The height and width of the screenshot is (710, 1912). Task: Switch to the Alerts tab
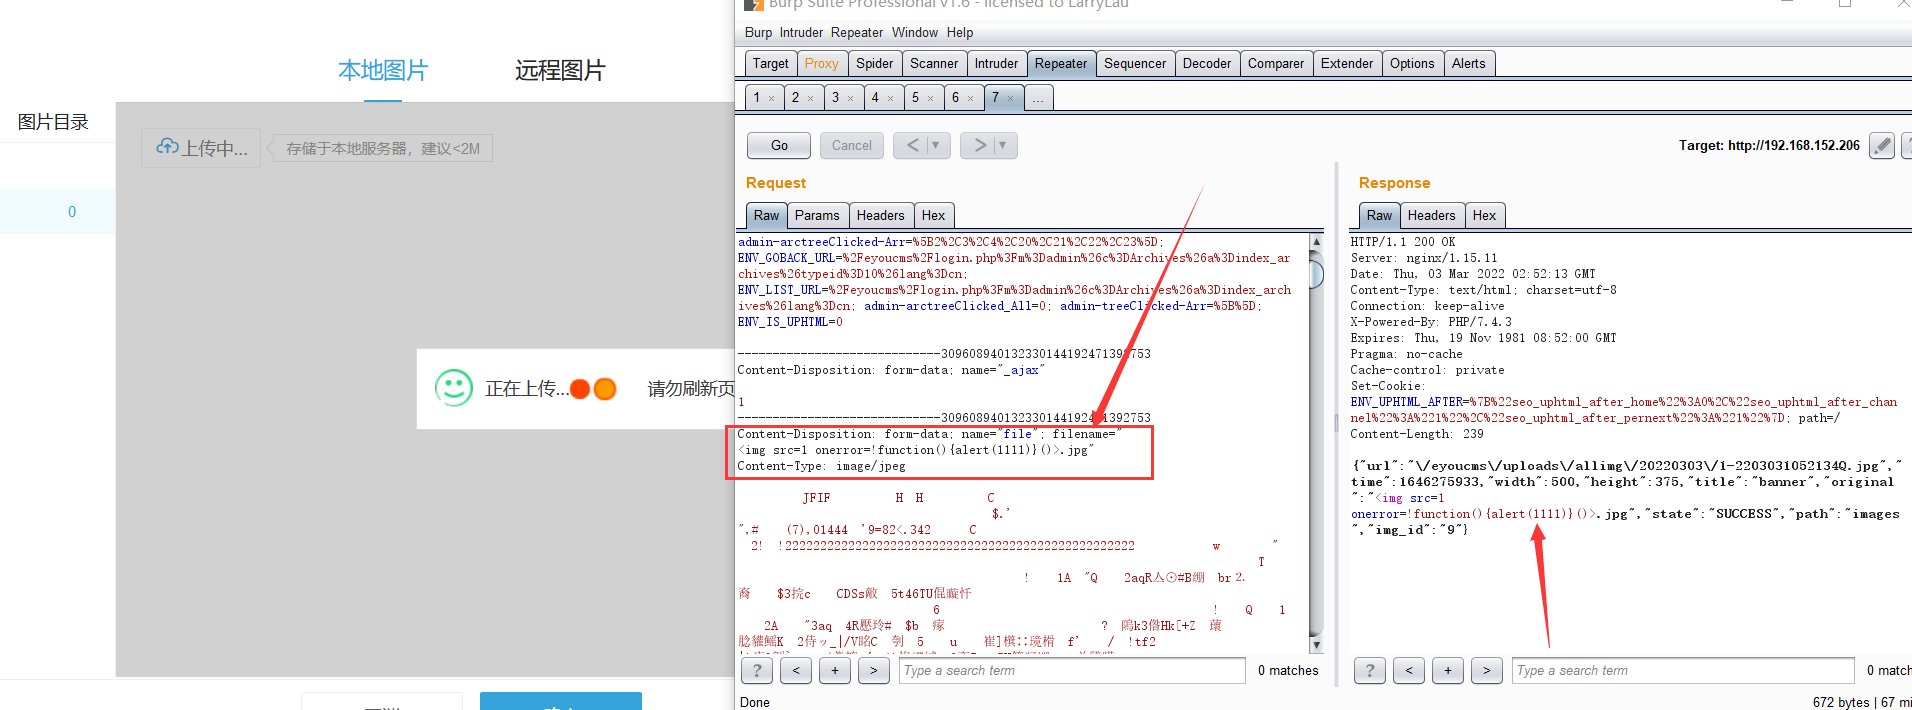point(1468,63)
